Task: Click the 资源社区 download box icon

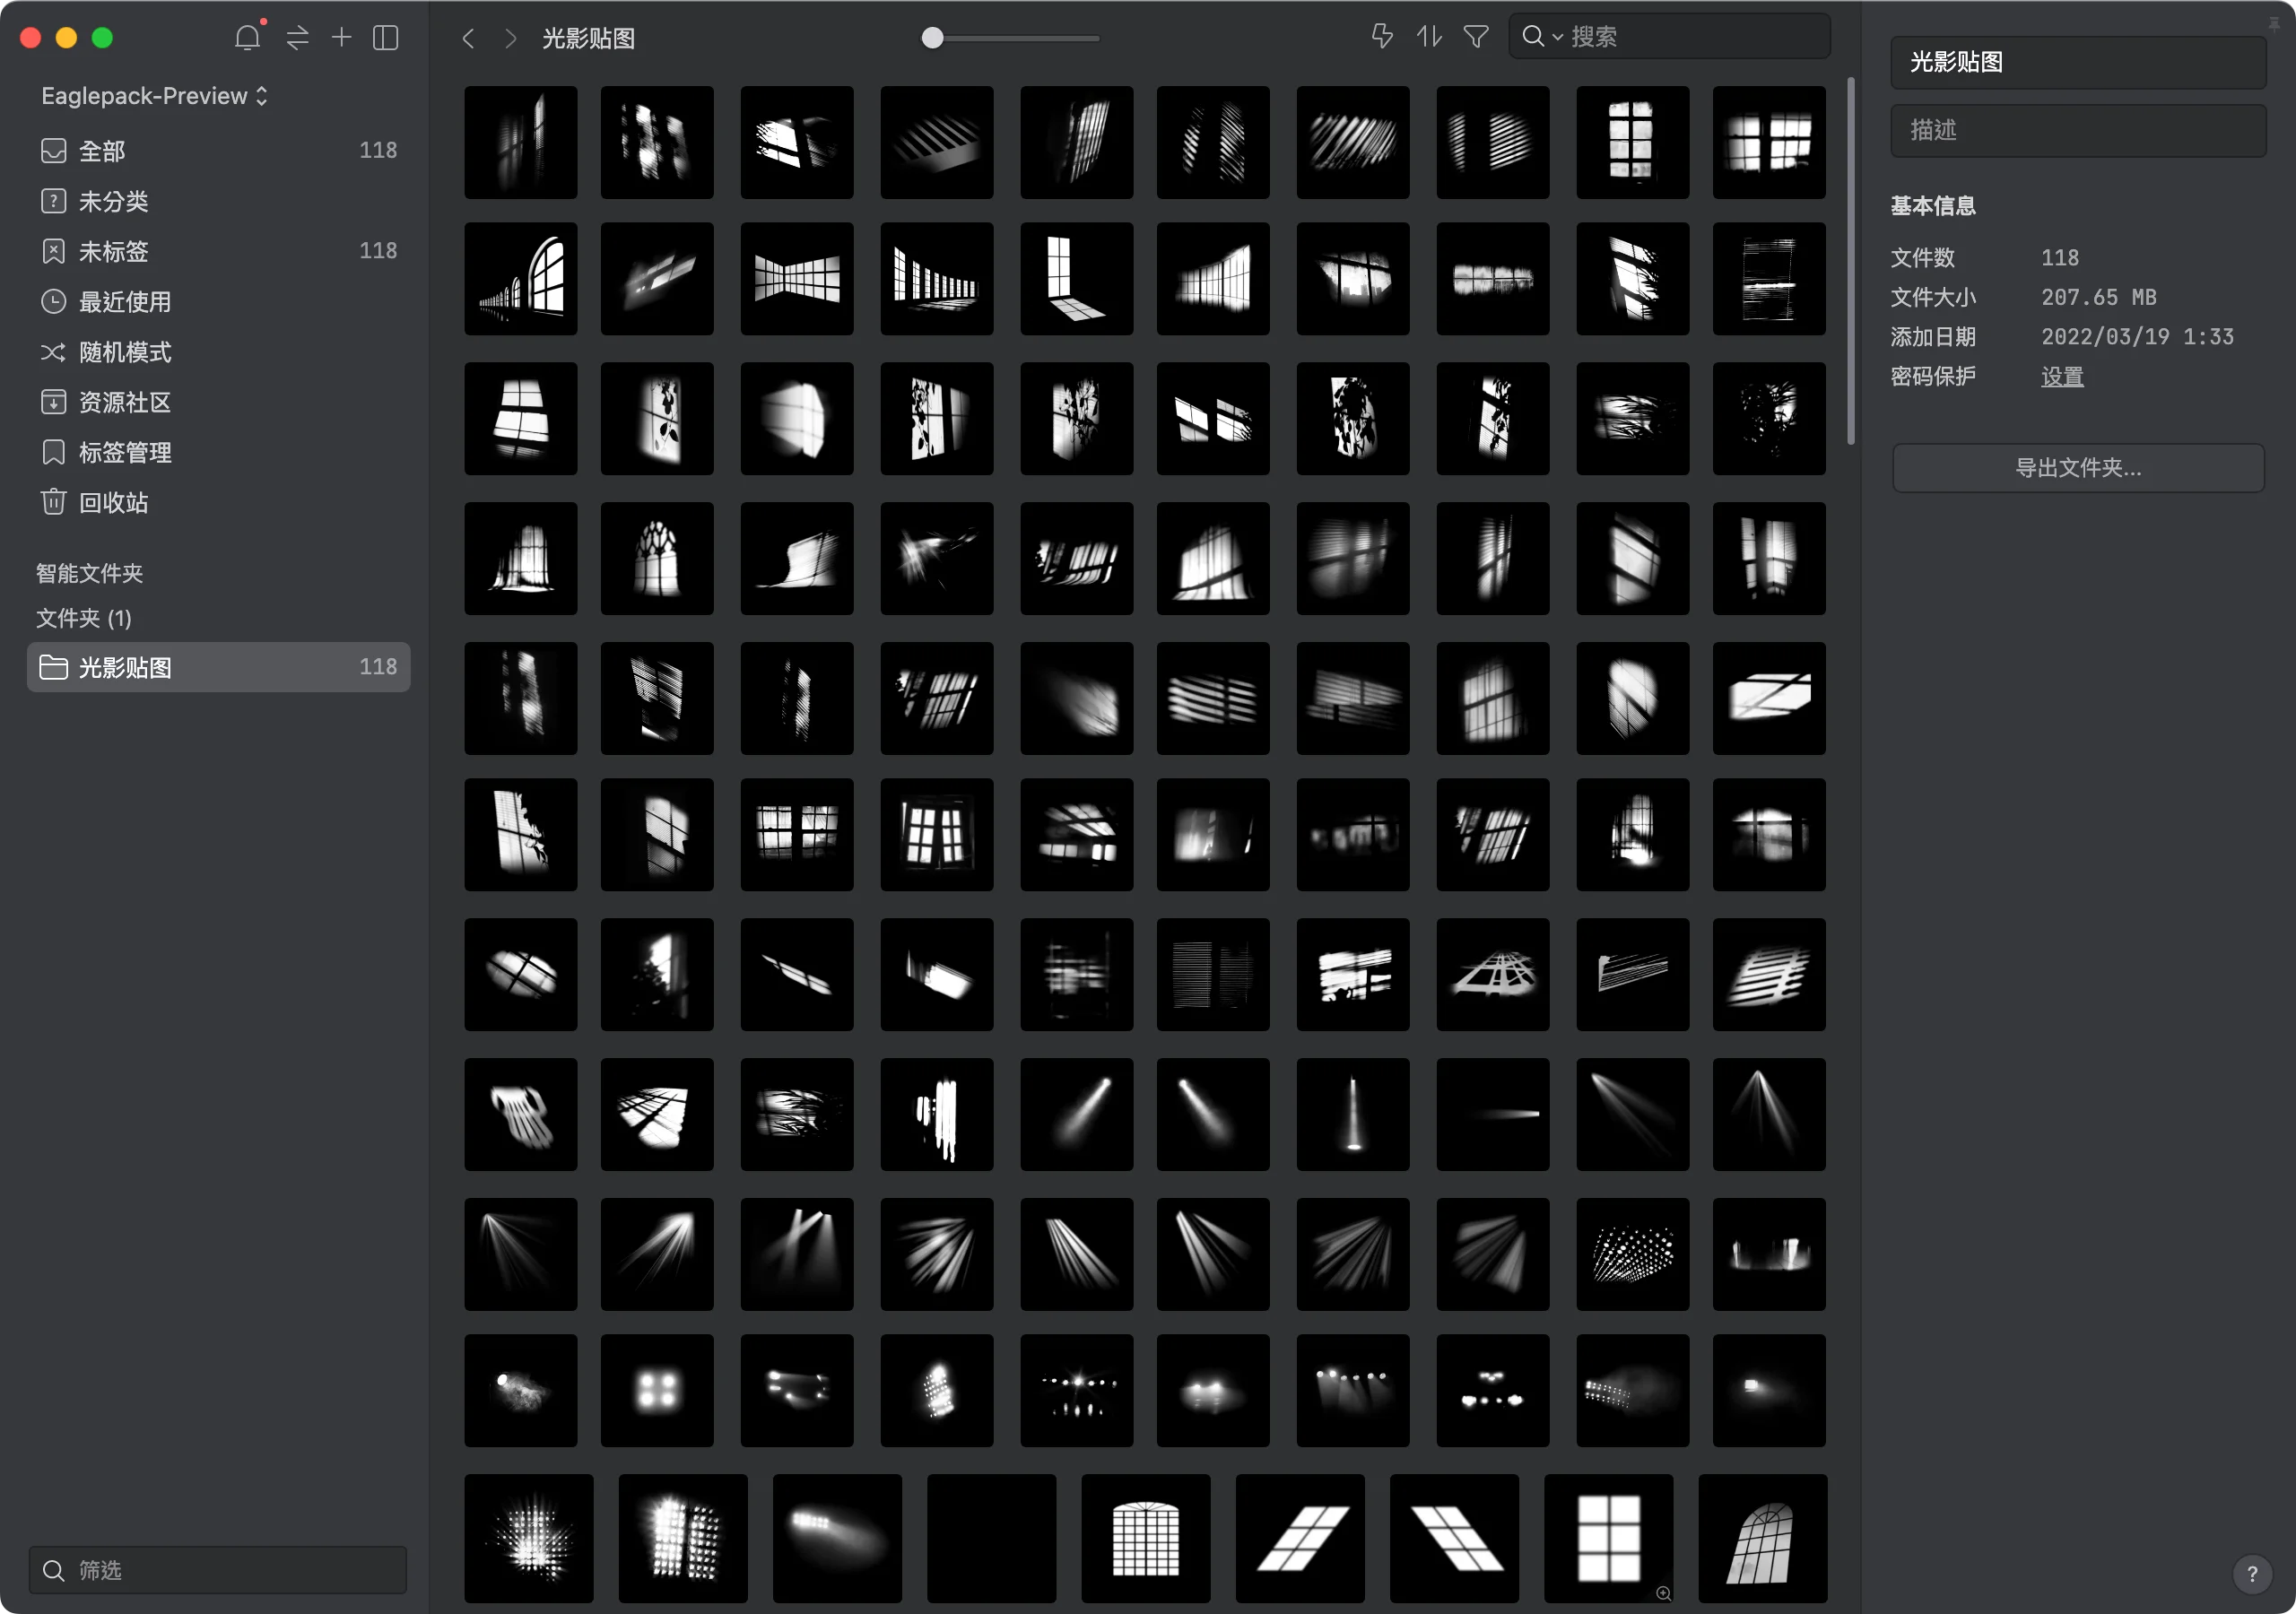Action: [x=53, y=402]
